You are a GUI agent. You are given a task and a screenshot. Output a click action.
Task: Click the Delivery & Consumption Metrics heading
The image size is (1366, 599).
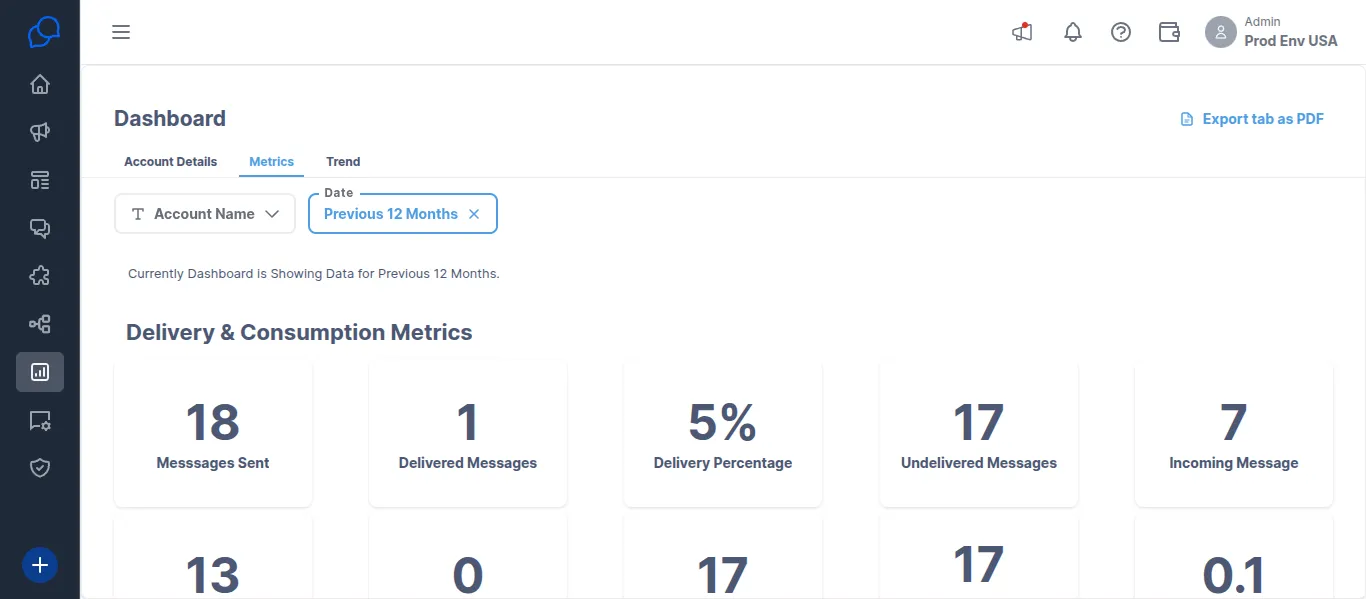pyautogui.click(x=299, y=333)
